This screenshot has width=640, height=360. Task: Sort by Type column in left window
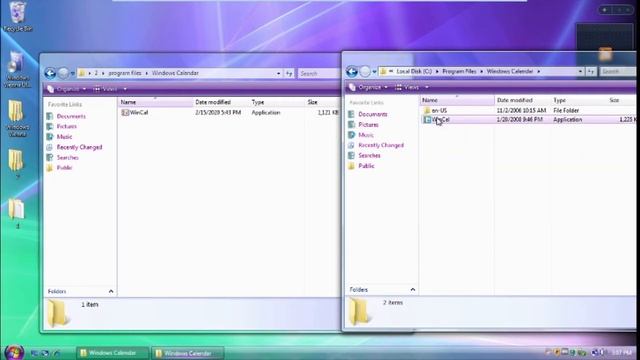pos(277,102)
